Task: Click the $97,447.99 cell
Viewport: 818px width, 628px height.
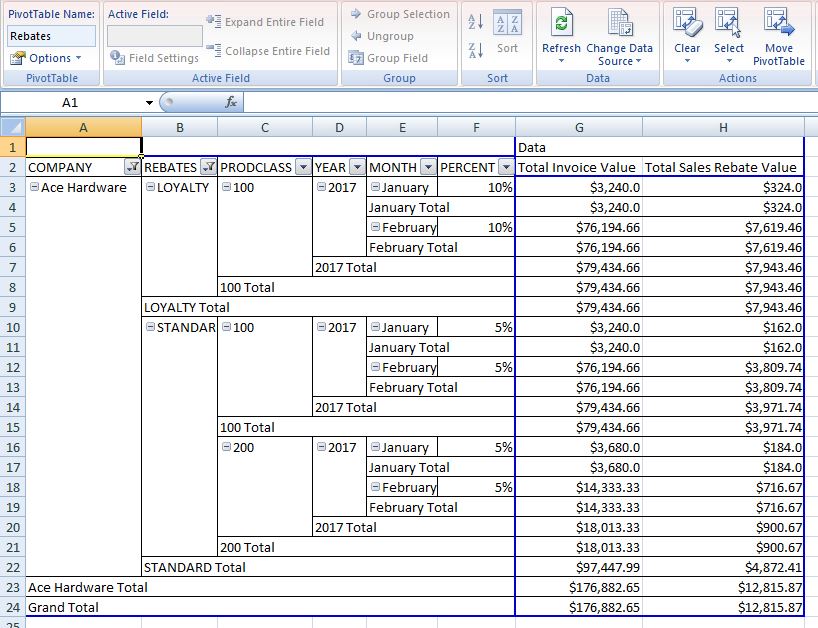Action: pyautogui.click(x=579, y=567)
